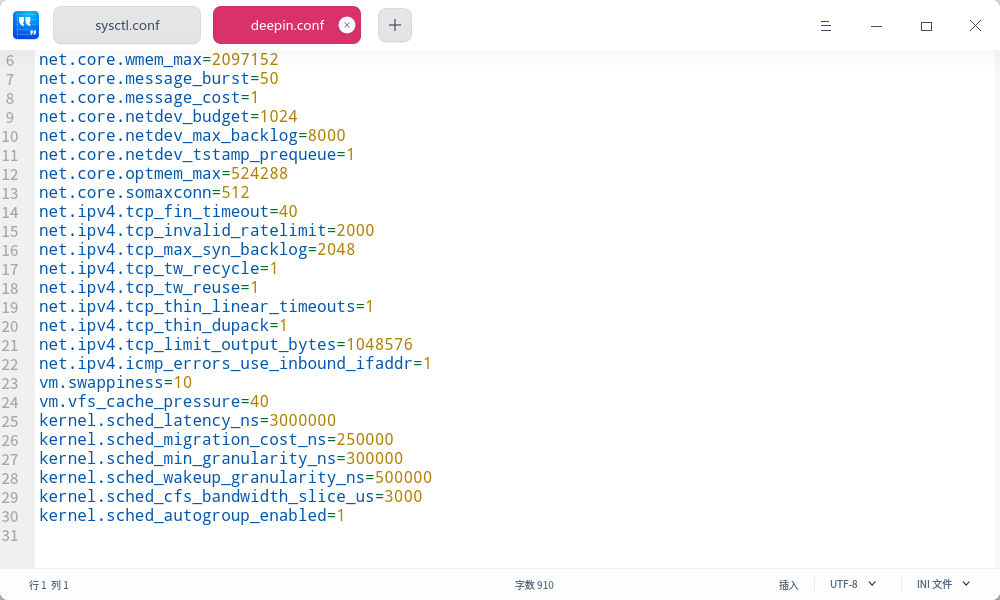Viewport: 1000px width, 600px height.
Task: Click the maximize window icon
Action: (926, 26)
